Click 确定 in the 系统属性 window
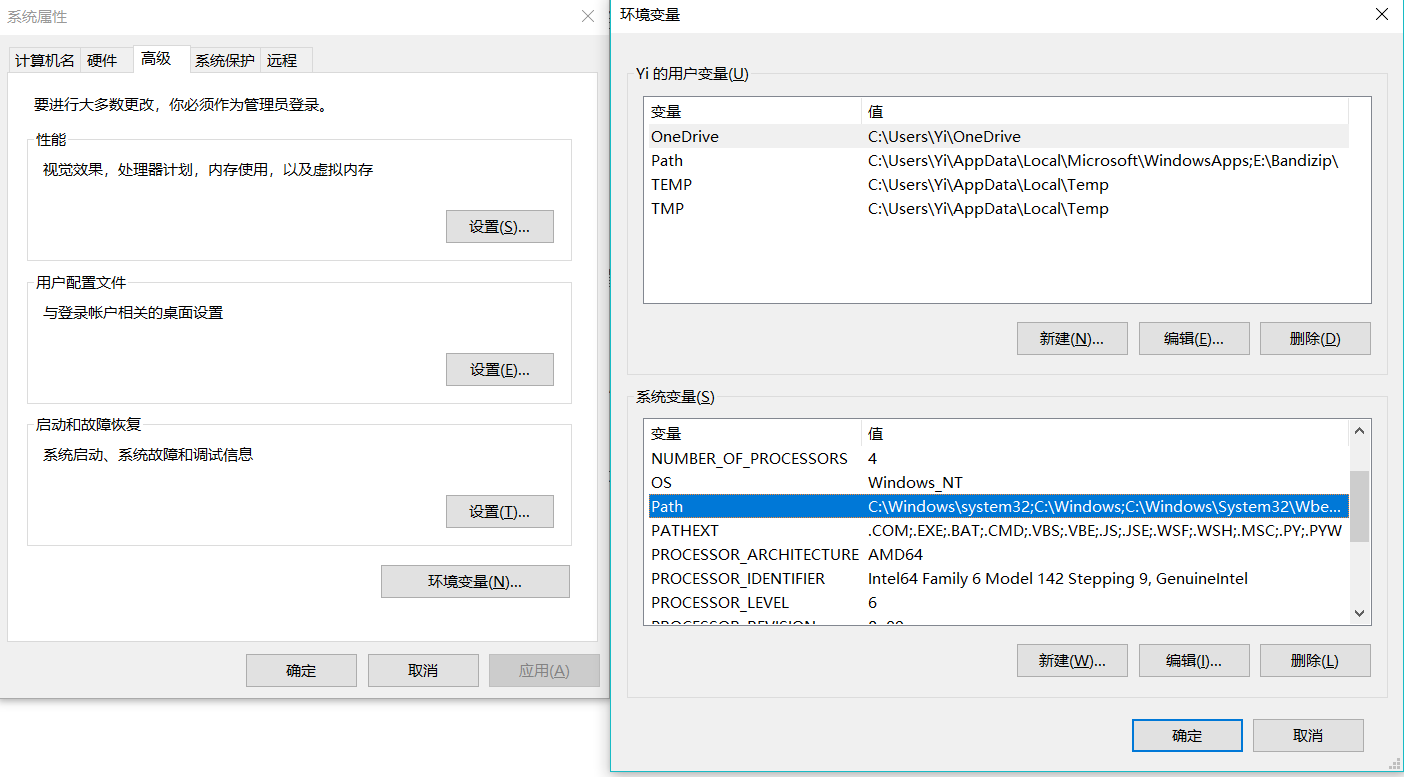Screen dimensions: 1404x777 tap(301, 671)
